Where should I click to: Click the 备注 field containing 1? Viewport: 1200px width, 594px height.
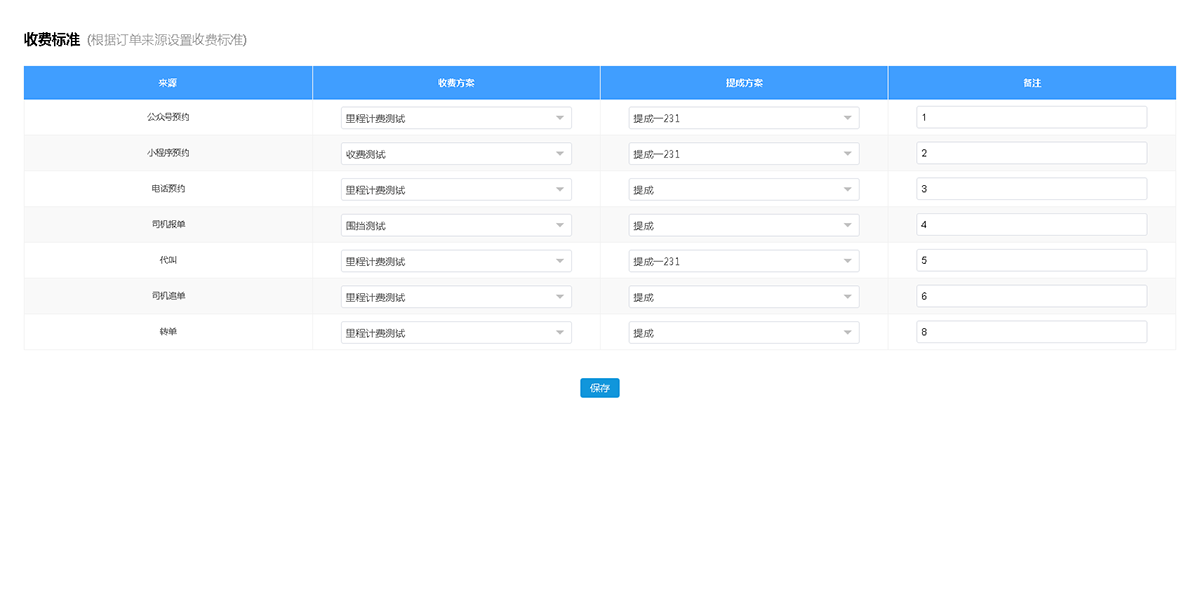pyautogui.click(x=1031, y=118)
